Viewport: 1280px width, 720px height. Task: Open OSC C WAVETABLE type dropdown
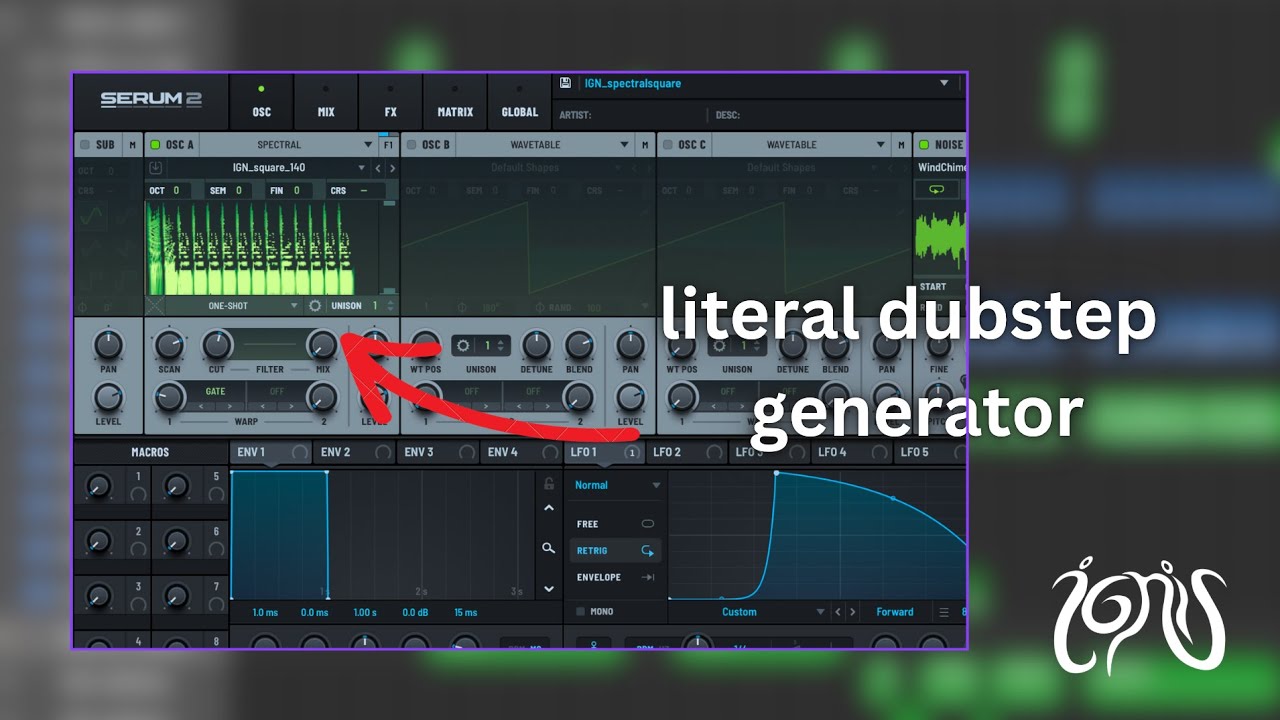point(801,145)
